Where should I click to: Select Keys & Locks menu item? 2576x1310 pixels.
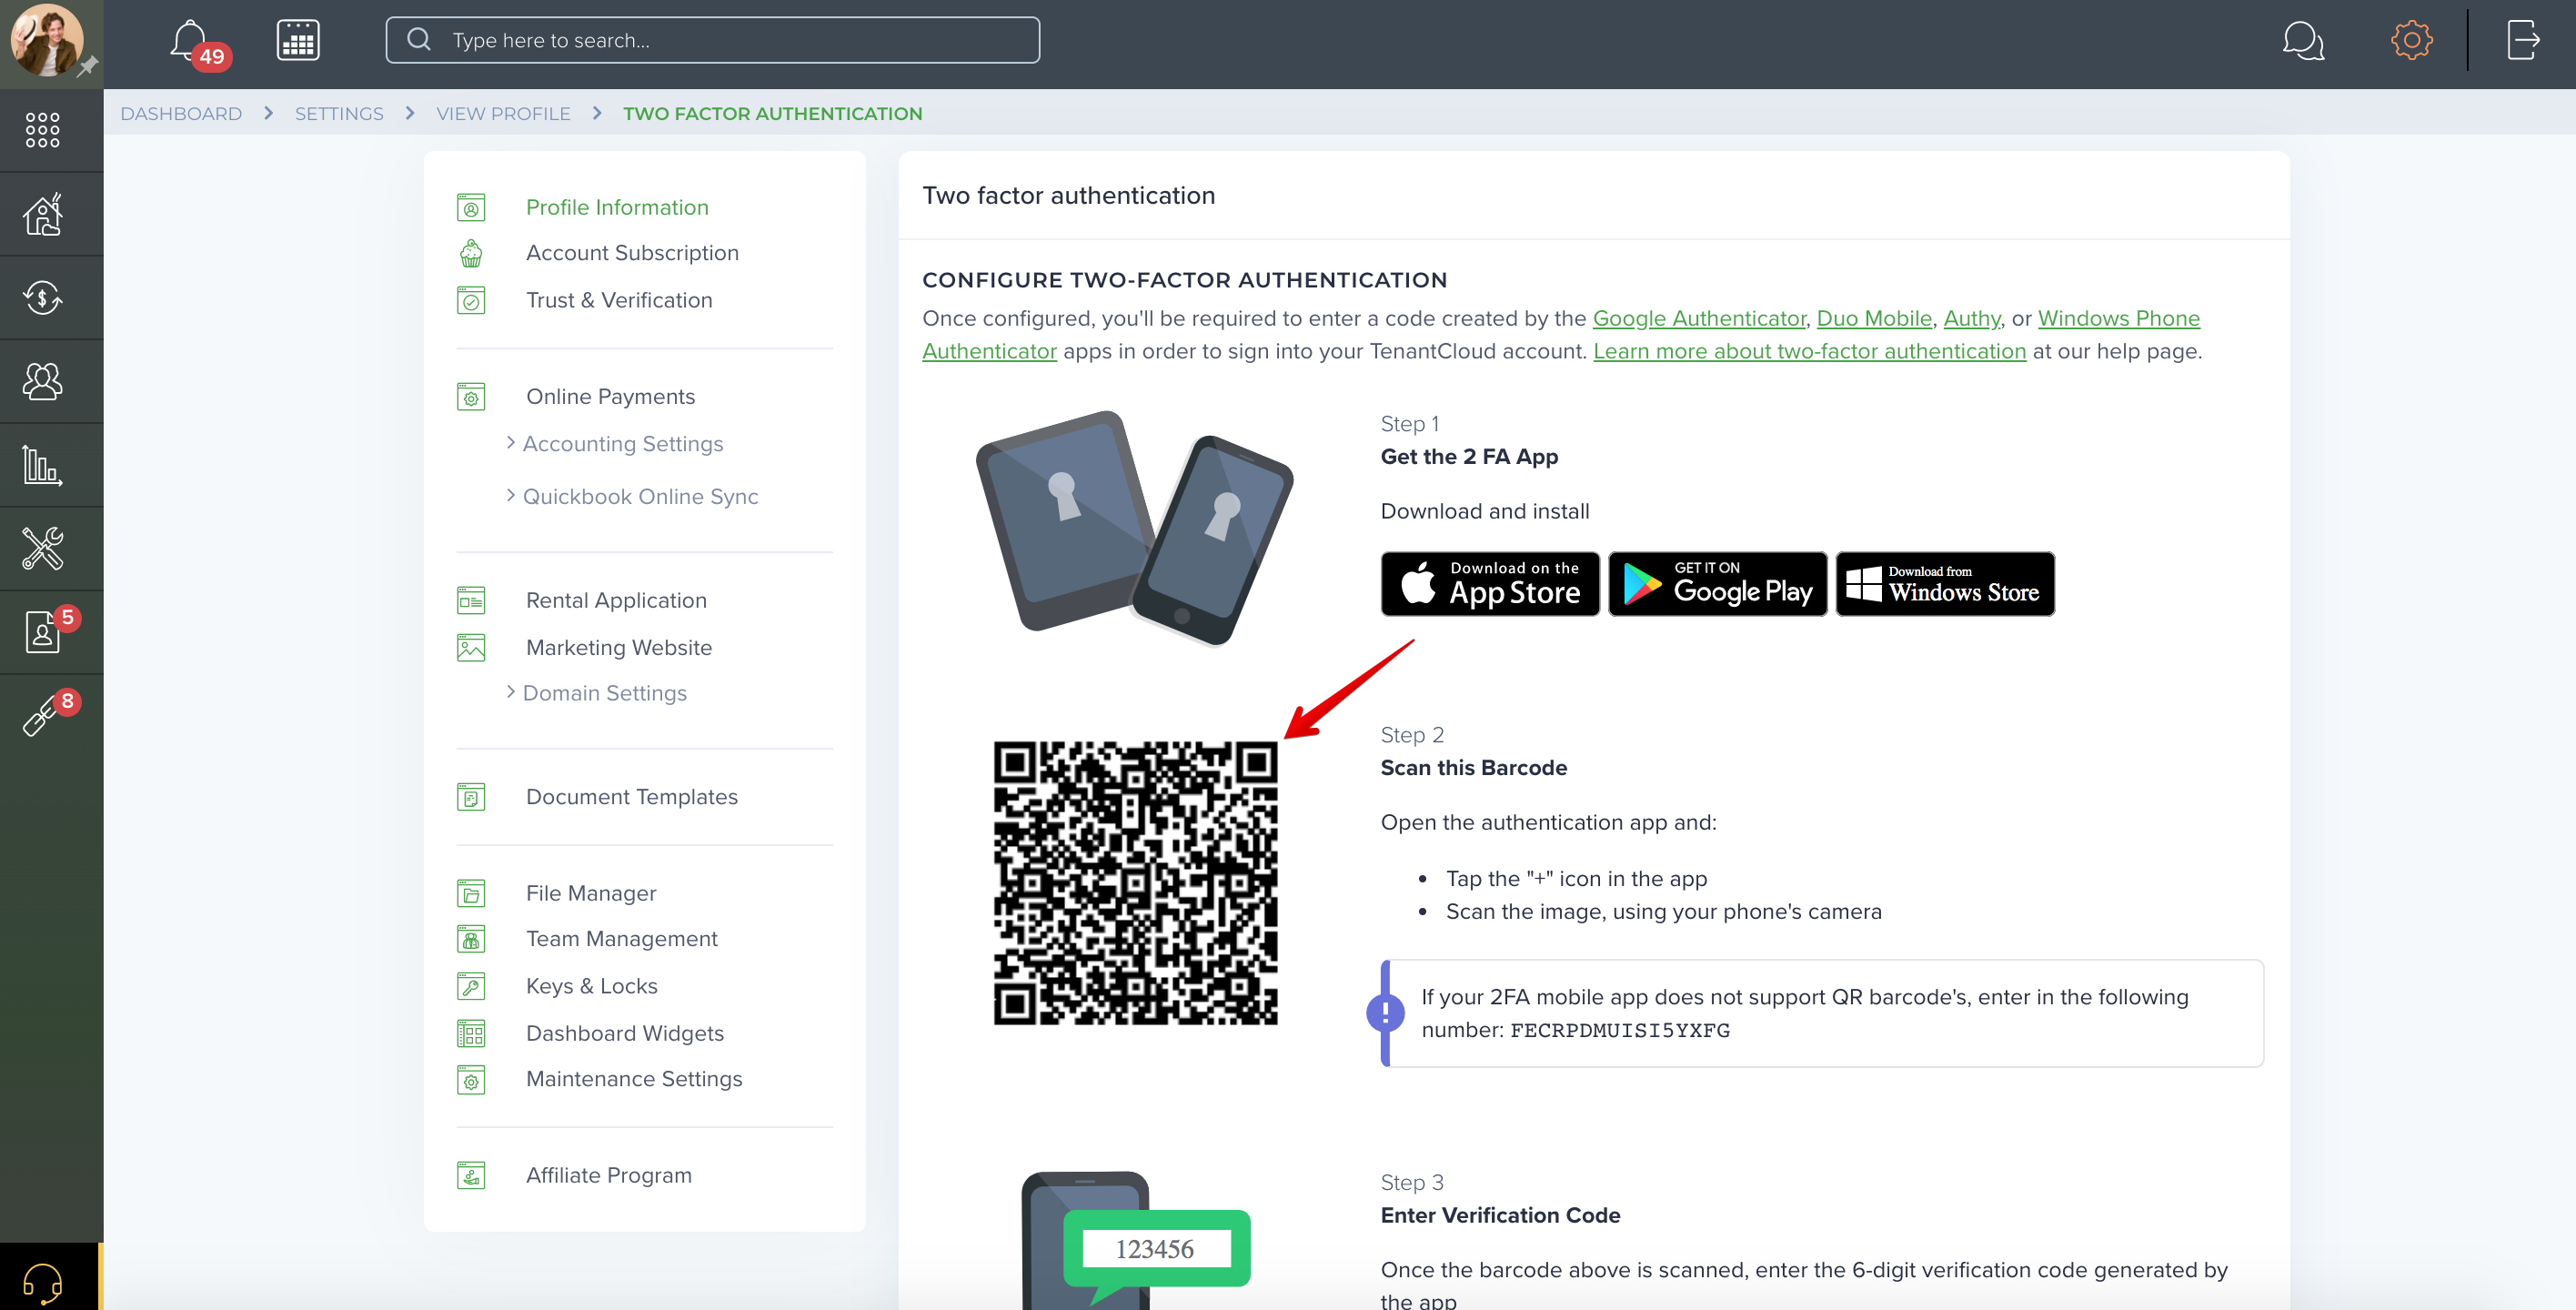click(592, 986)
